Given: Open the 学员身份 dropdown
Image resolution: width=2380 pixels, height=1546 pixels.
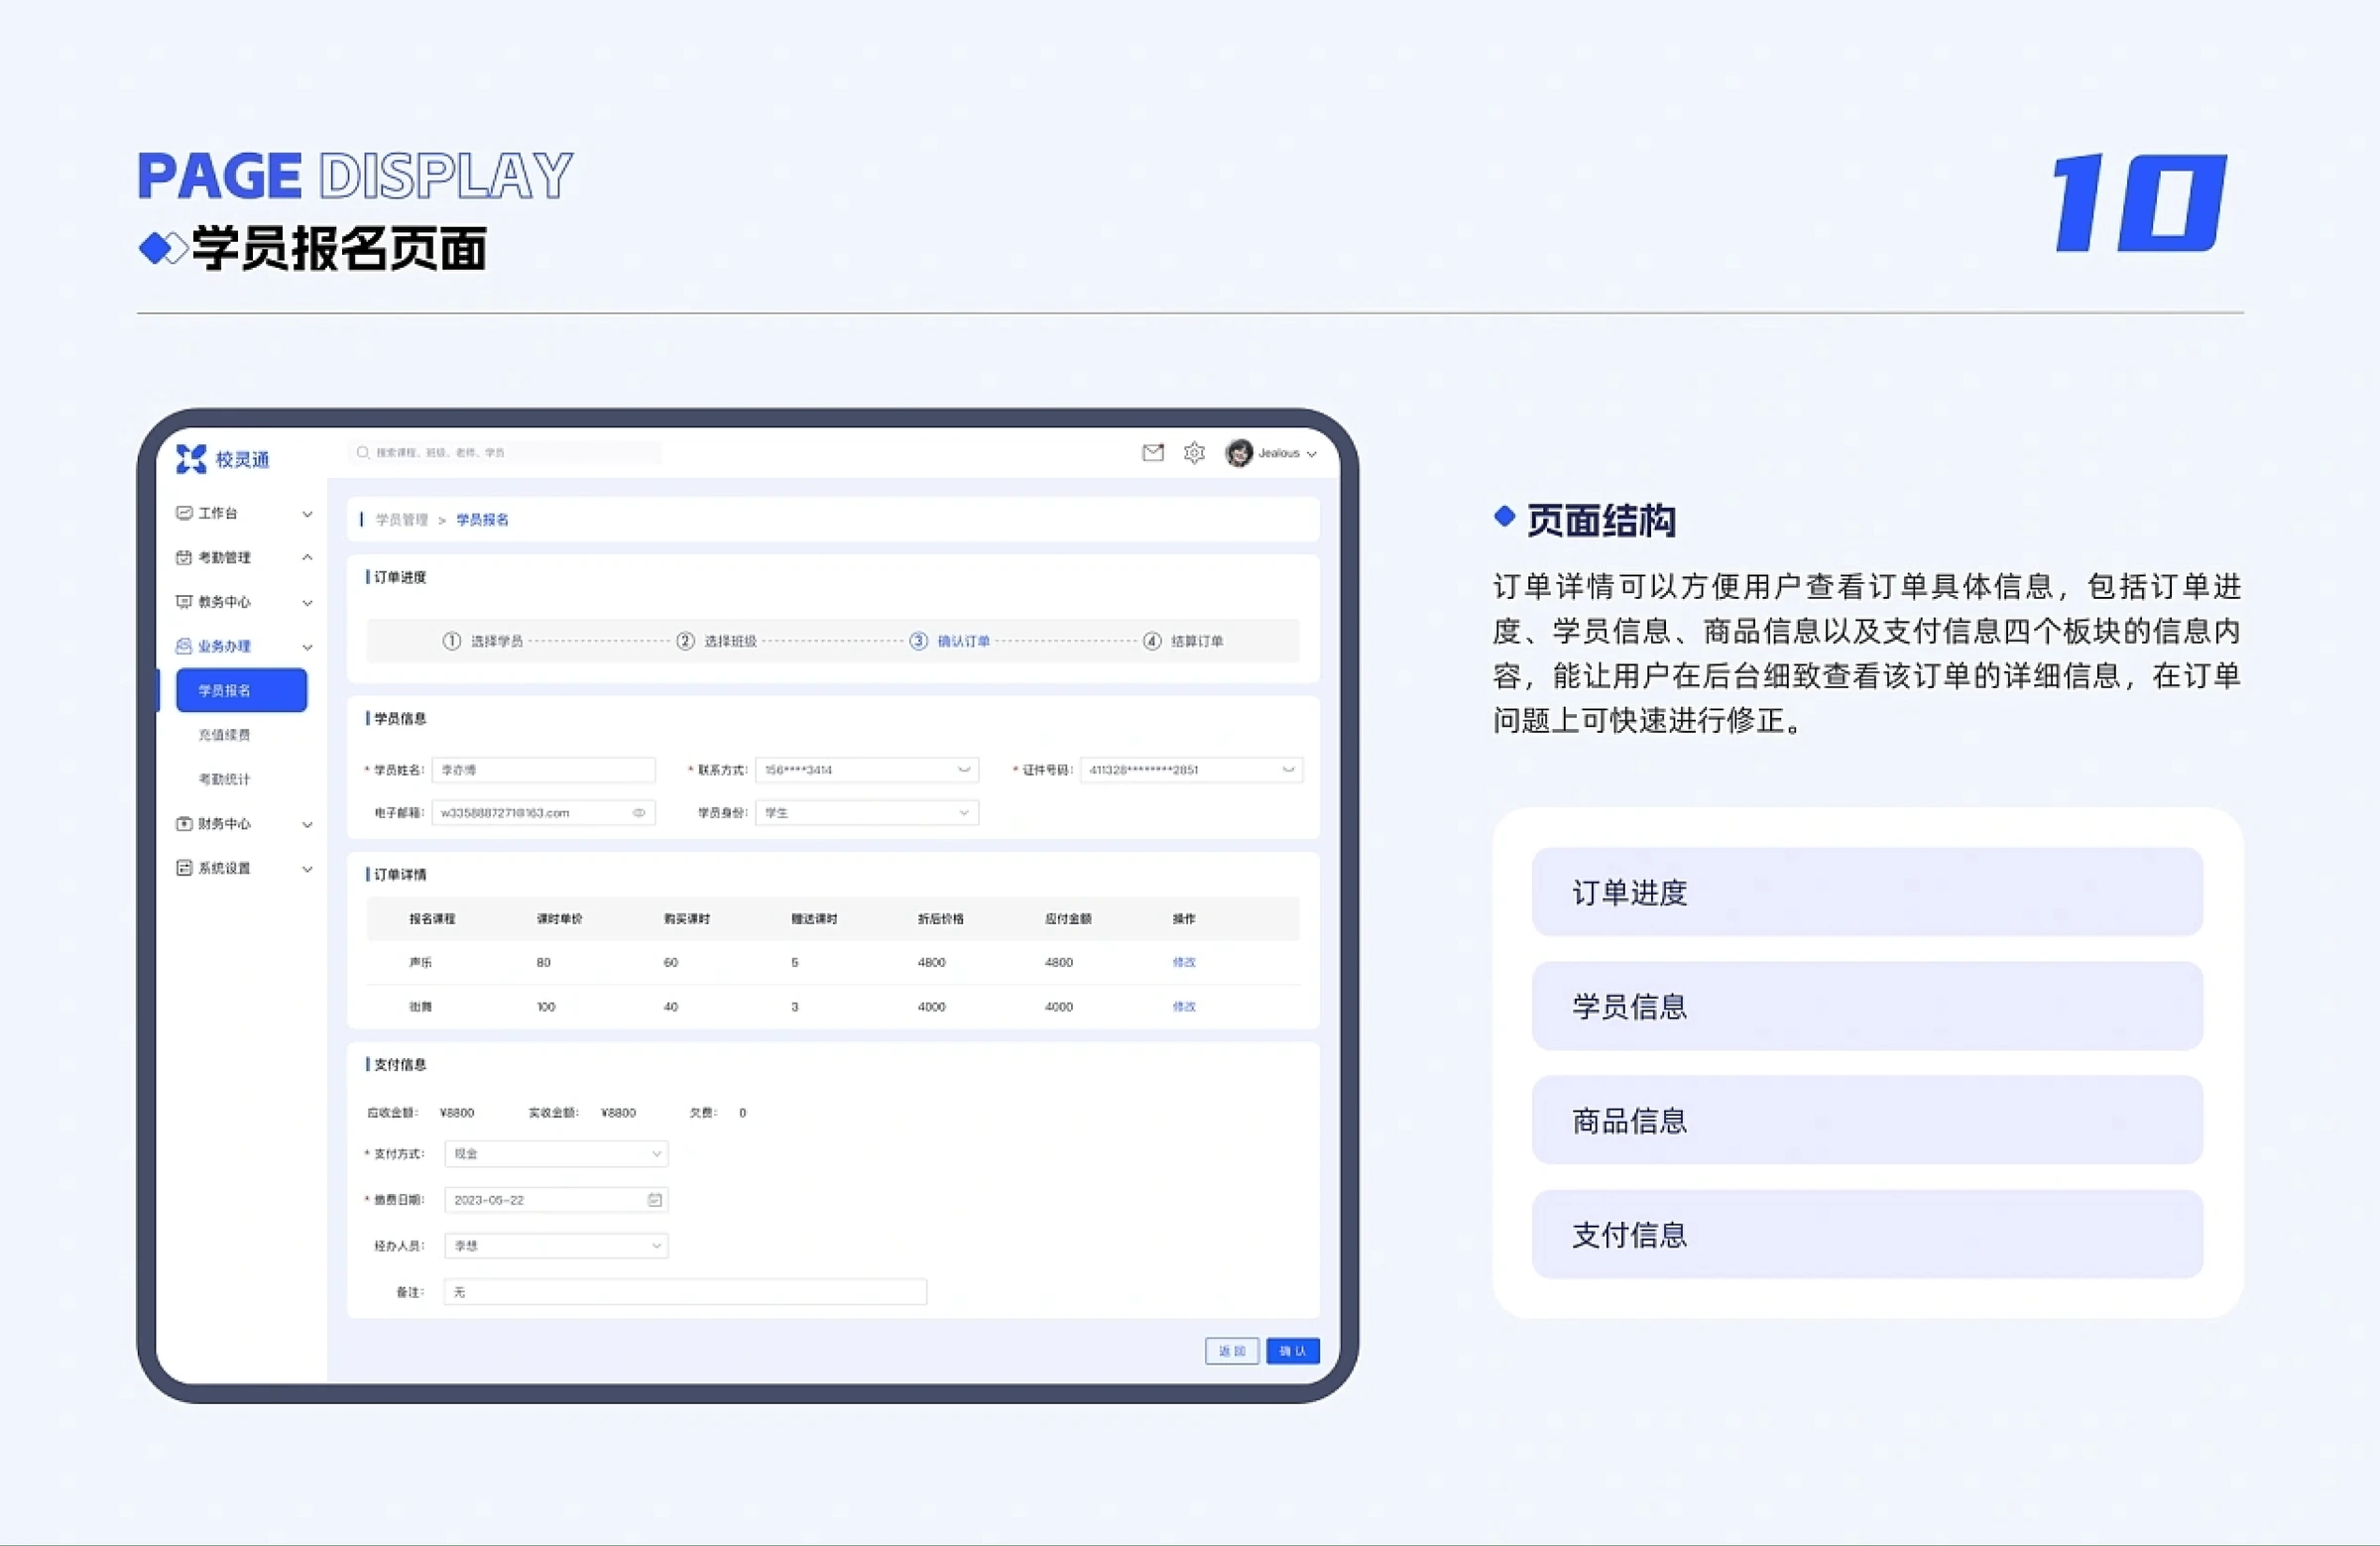Looking at the screenshot, I should [867, 813].
